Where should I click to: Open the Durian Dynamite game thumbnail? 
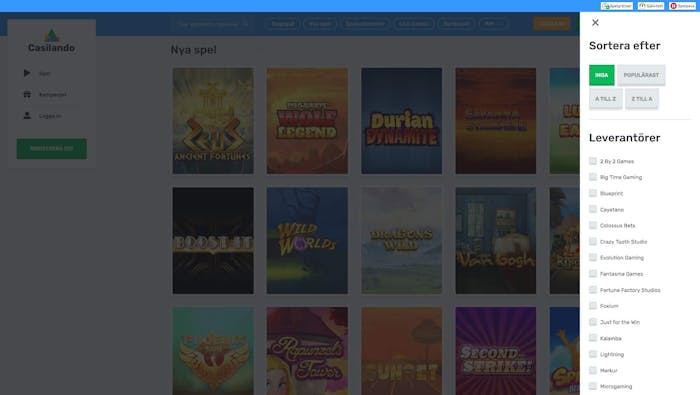coord(401,121)
